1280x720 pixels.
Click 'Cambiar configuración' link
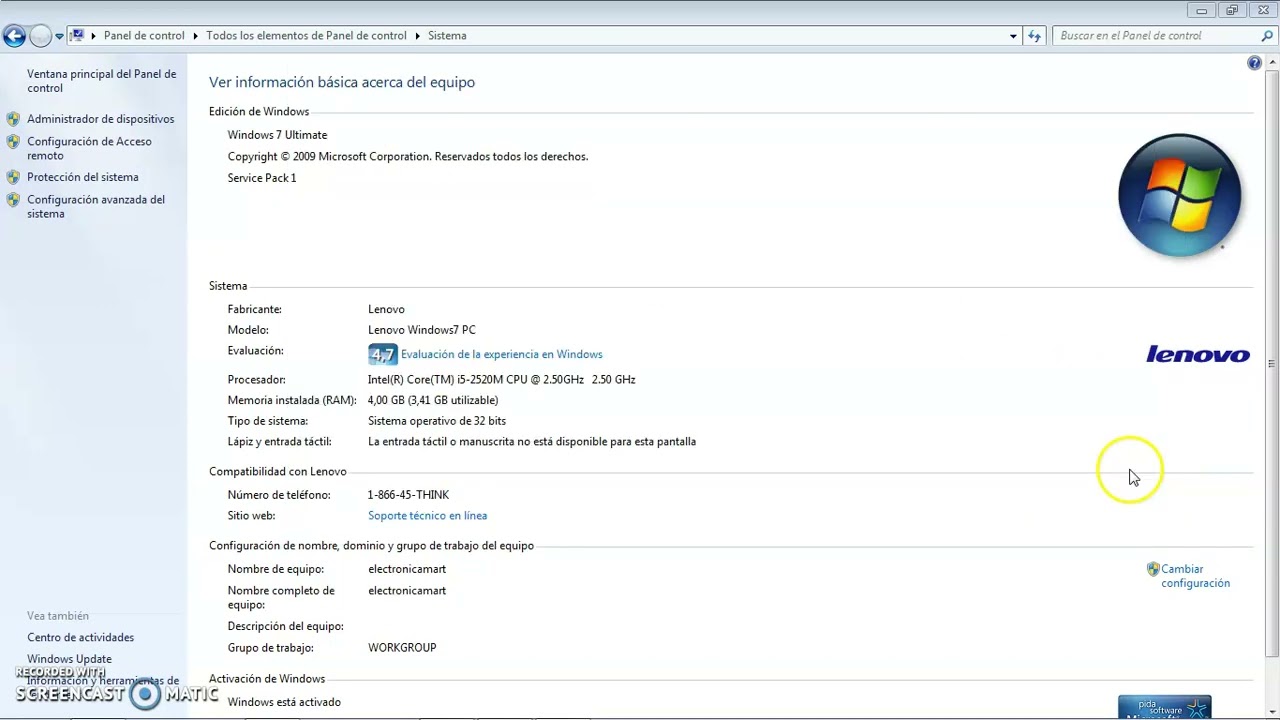tap(1195, 576)
